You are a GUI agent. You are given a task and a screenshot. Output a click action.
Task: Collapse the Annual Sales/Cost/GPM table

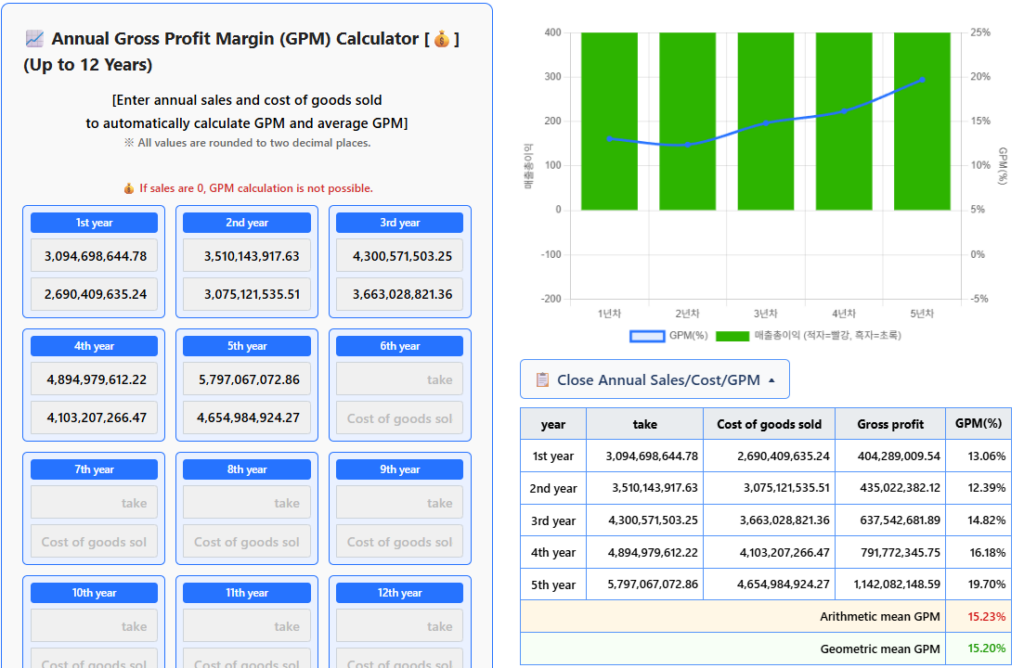654,380
